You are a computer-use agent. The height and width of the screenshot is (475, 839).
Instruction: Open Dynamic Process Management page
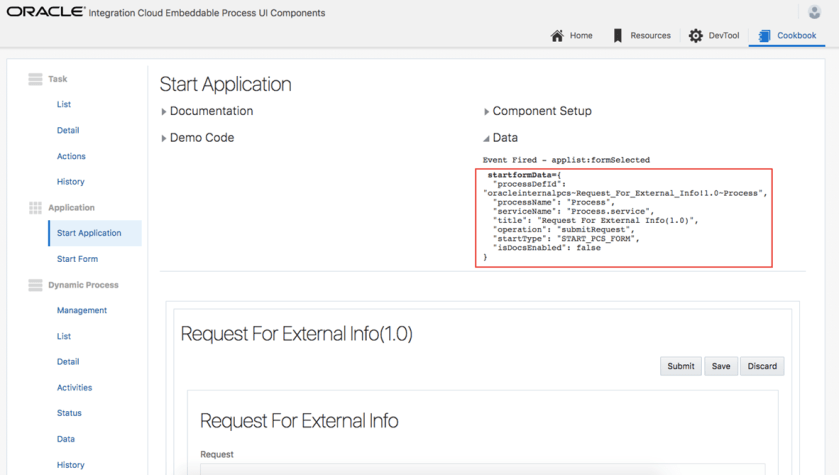82,311
